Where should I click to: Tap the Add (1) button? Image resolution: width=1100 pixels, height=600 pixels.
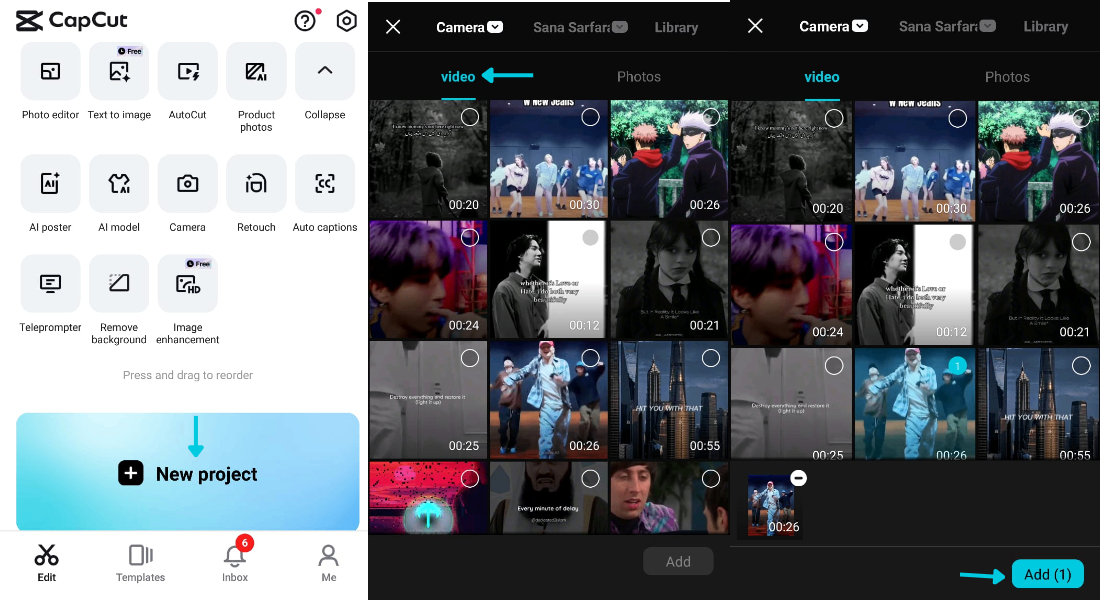pos(1047,574)
